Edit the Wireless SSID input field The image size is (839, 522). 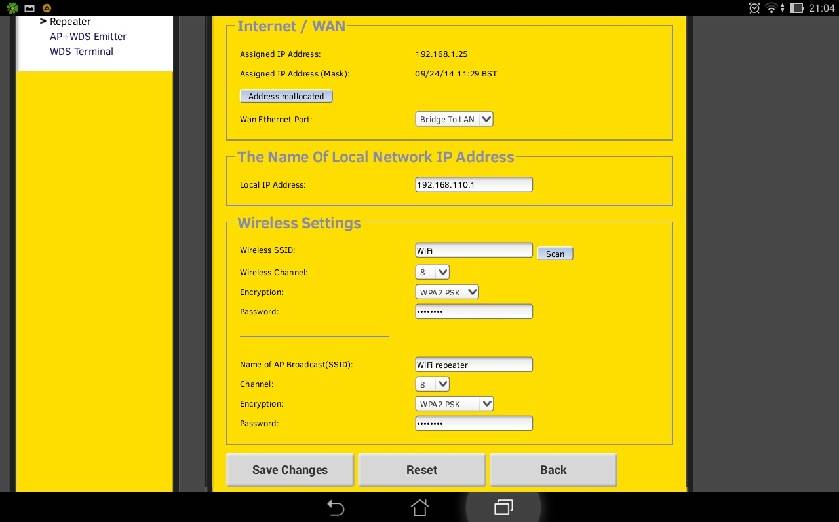pos(474,250)
